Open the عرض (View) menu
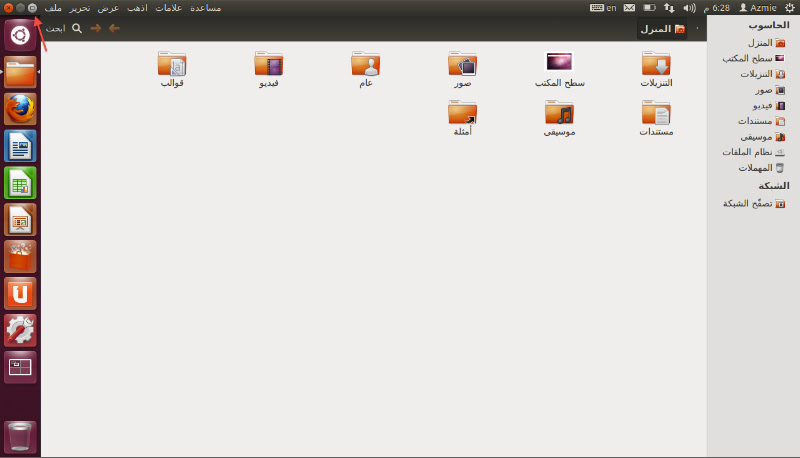 point(108,8)
